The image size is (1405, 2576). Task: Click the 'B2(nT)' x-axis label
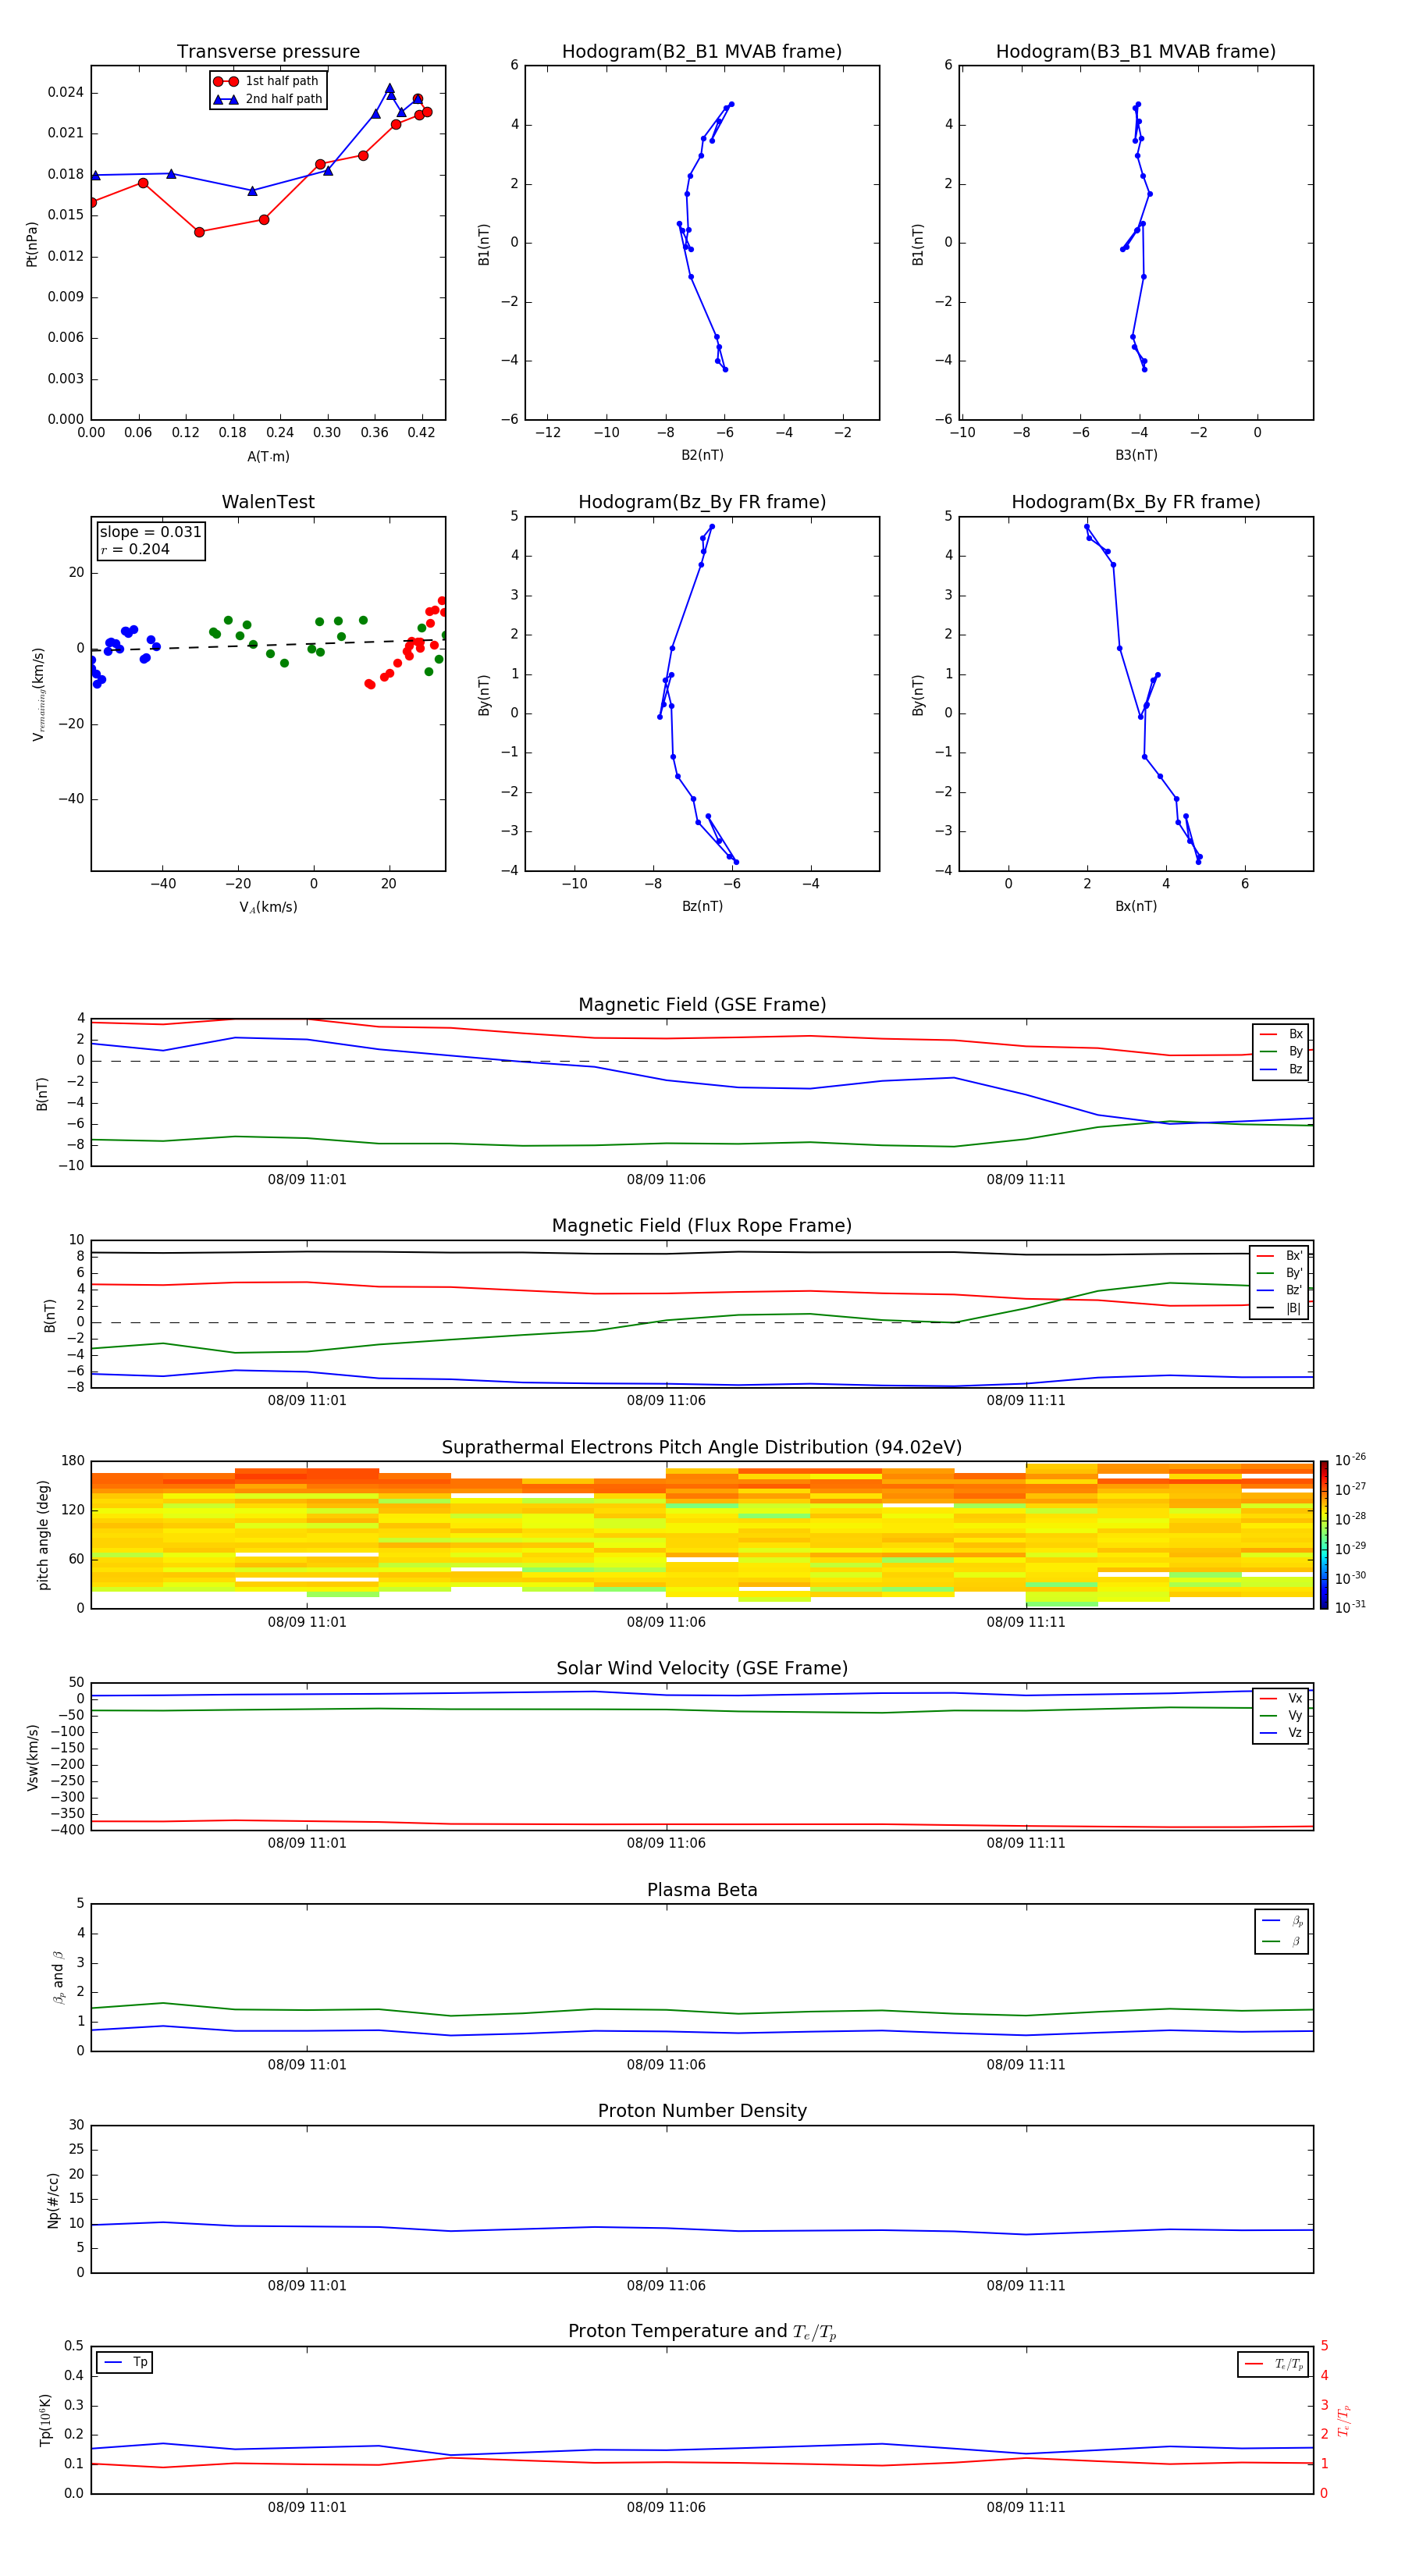point(702,455)
